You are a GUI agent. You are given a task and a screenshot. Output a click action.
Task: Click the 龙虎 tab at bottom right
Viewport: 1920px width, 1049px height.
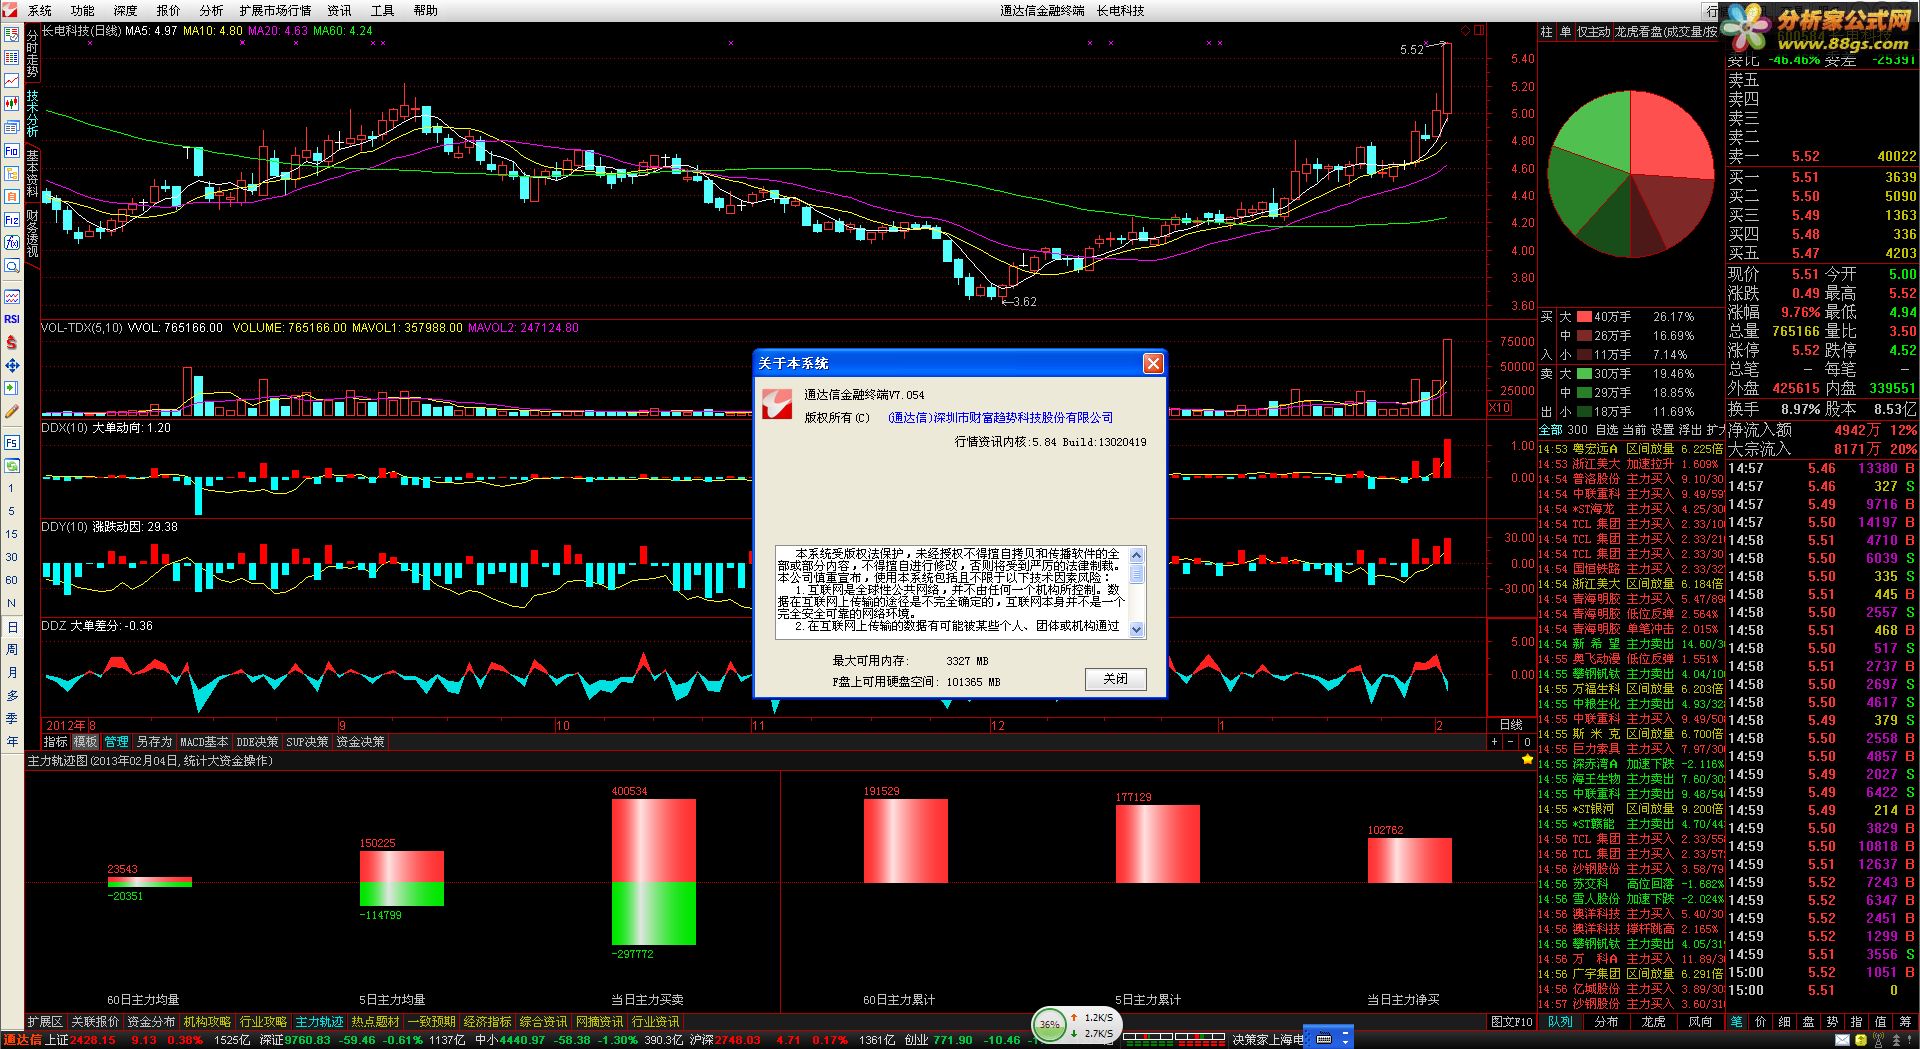[1653, 1022]
